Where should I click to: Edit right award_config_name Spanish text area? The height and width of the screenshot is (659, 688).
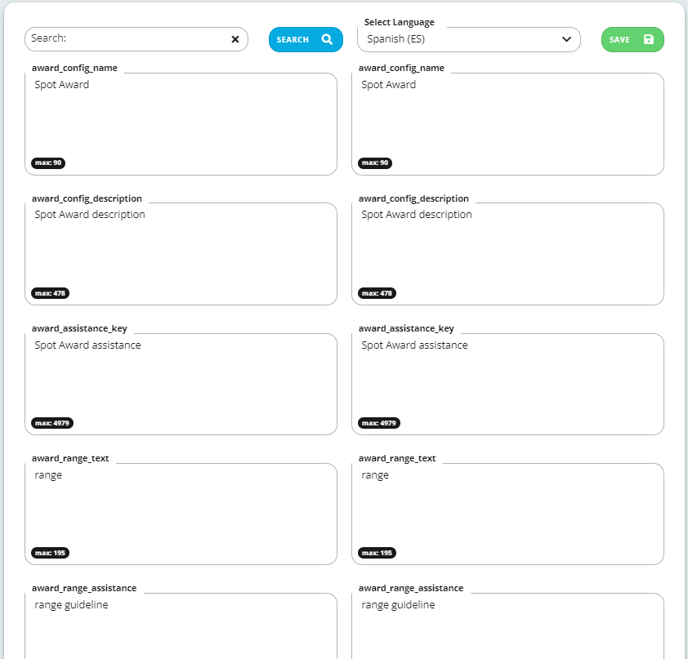coord(508,124)
